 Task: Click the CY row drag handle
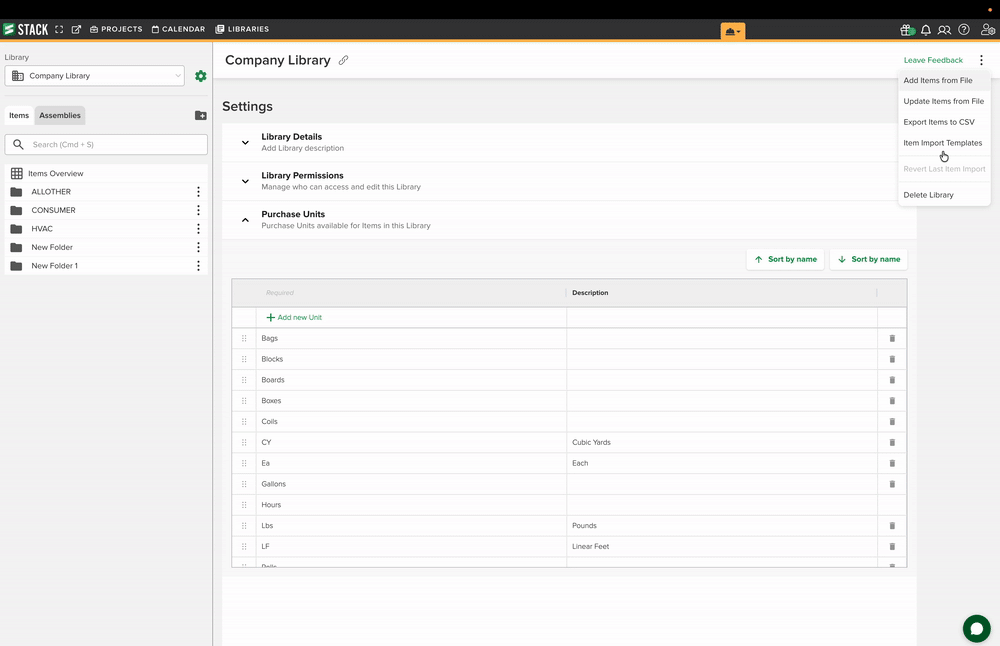(244, 443)
